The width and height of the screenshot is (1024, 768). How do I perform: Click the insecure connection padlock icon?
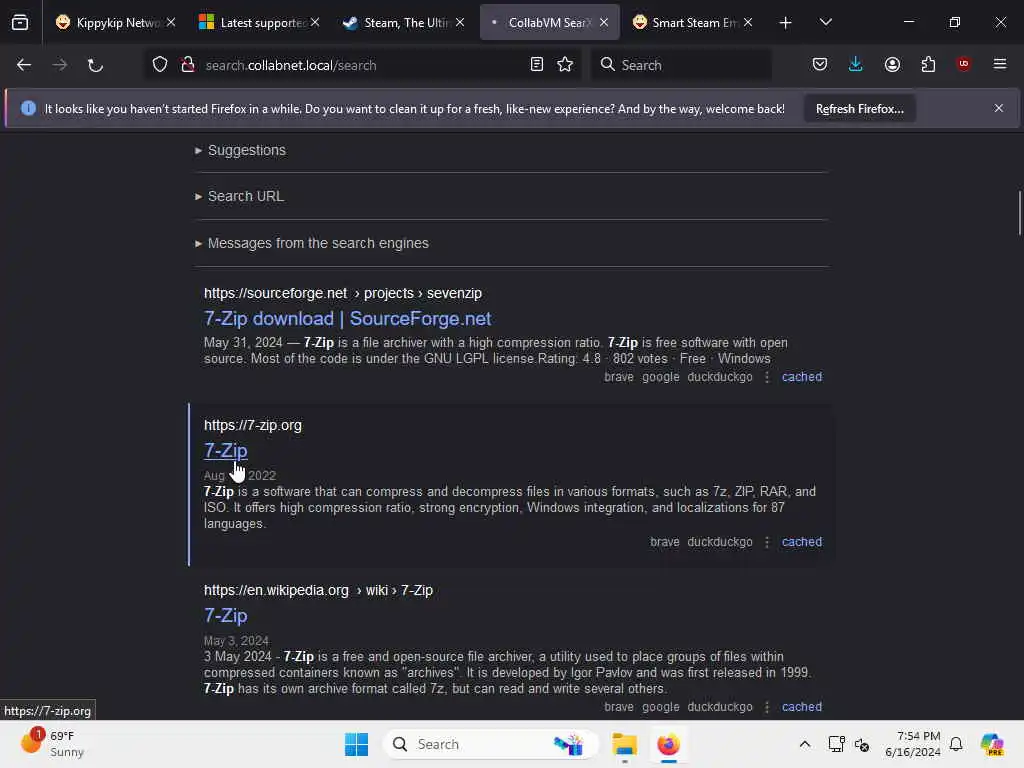[188, 65]
